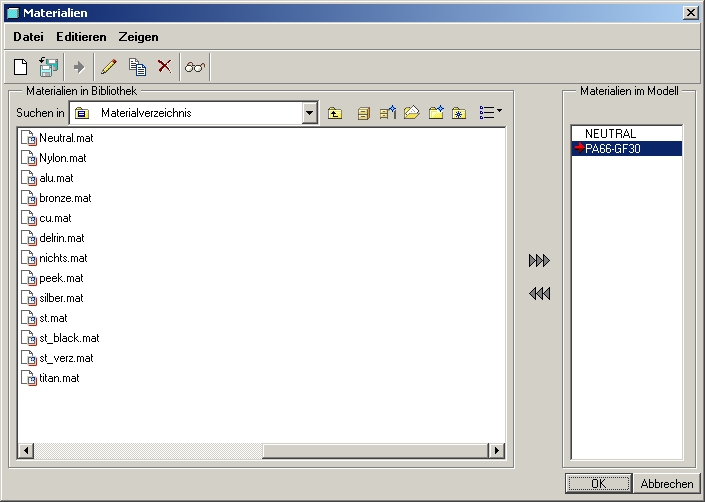The image size is (705, 502).
Task: Select delrin.mat file
Action: (x=53, y=238)
